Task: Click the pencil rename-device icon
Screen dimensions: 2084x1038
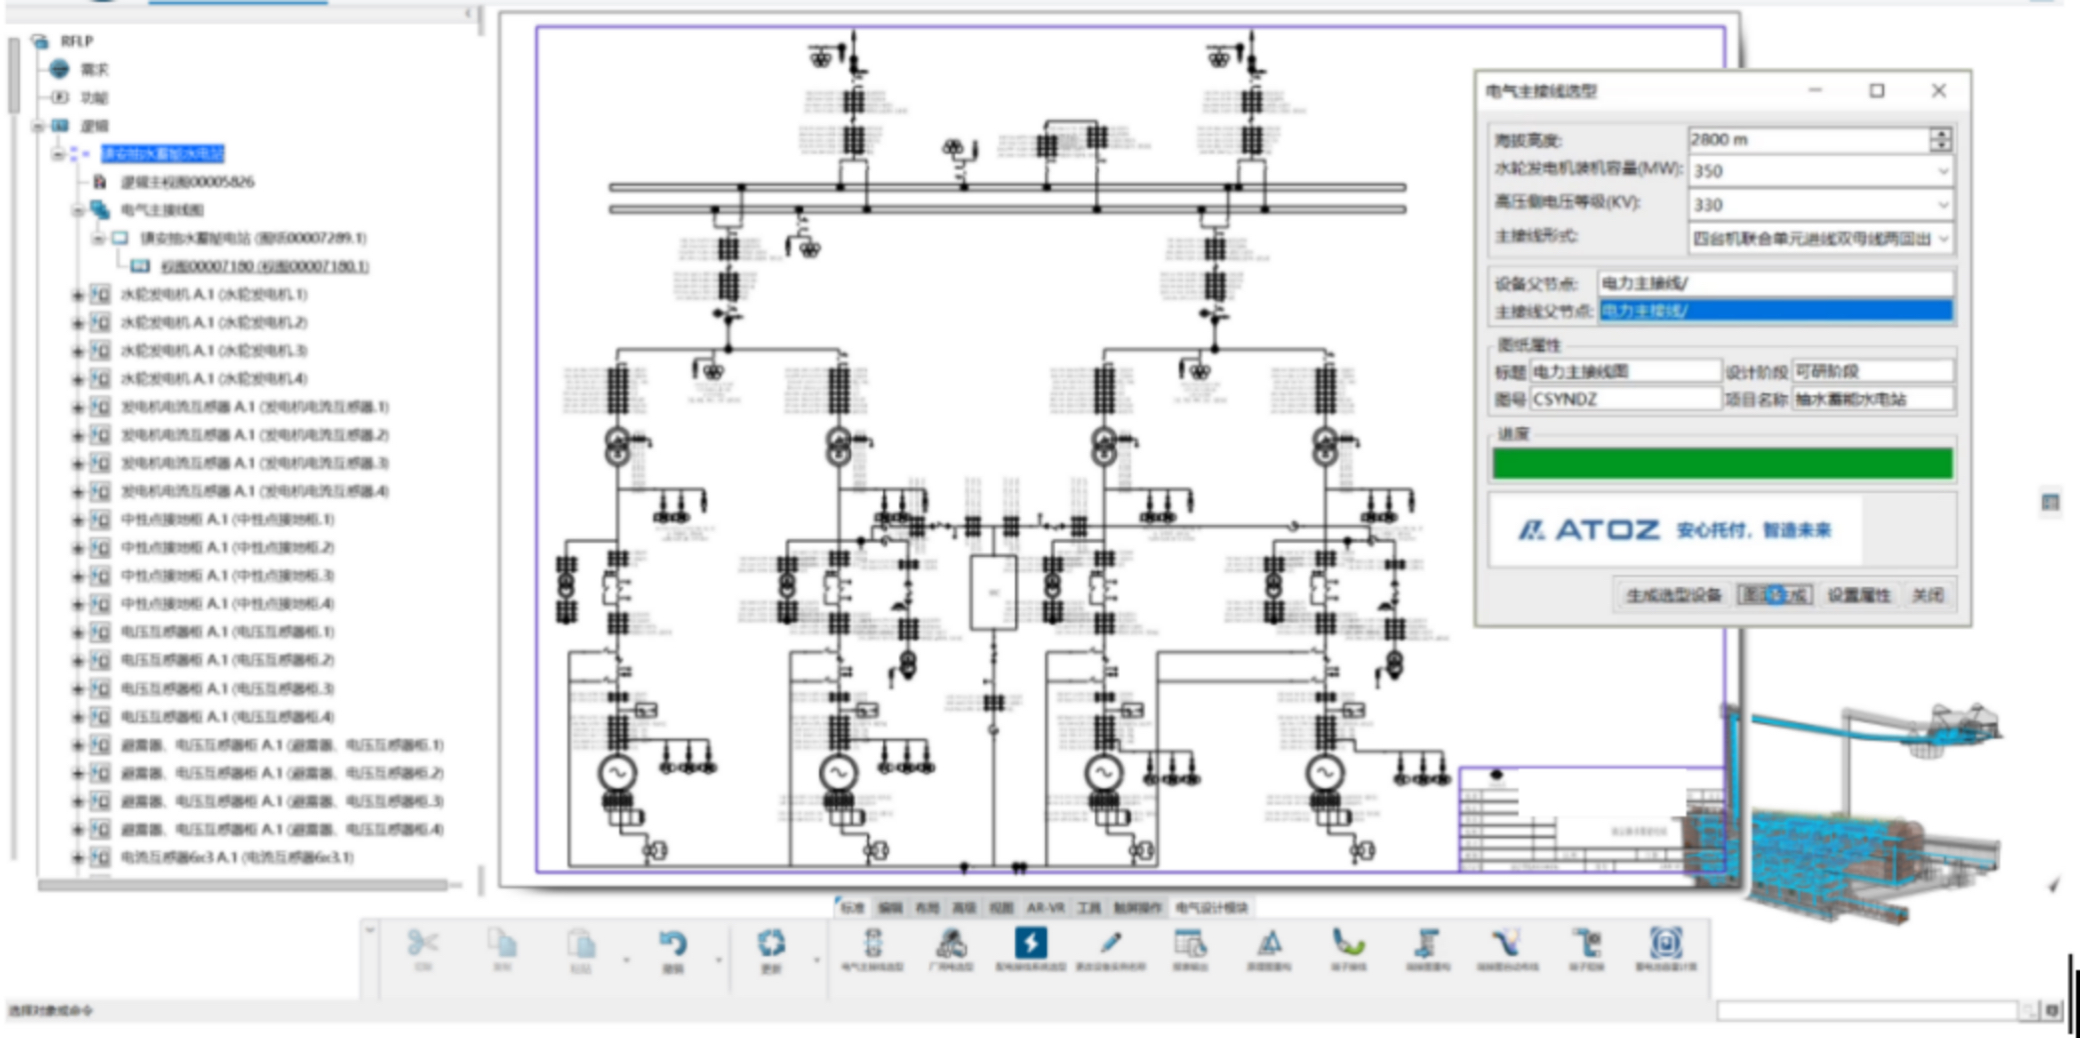Action: click(x=1110, y=943)
